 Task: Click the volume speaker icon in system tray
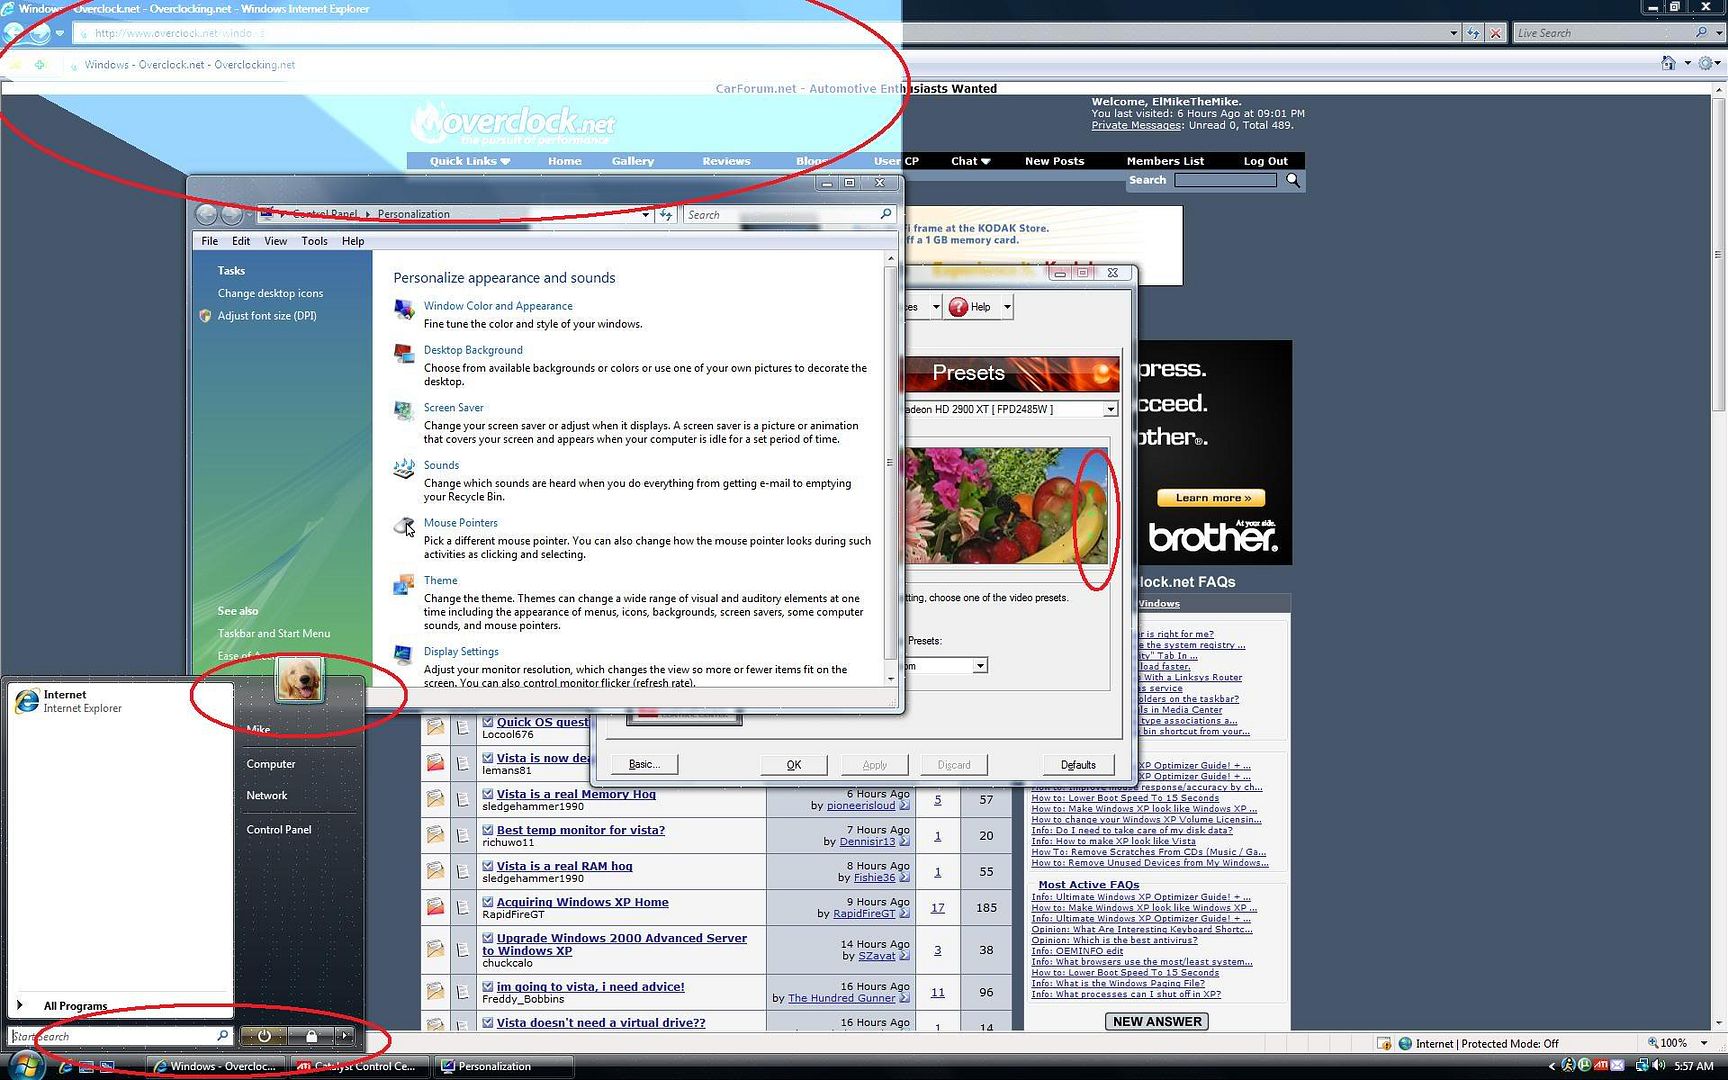click(1659, 1066)
